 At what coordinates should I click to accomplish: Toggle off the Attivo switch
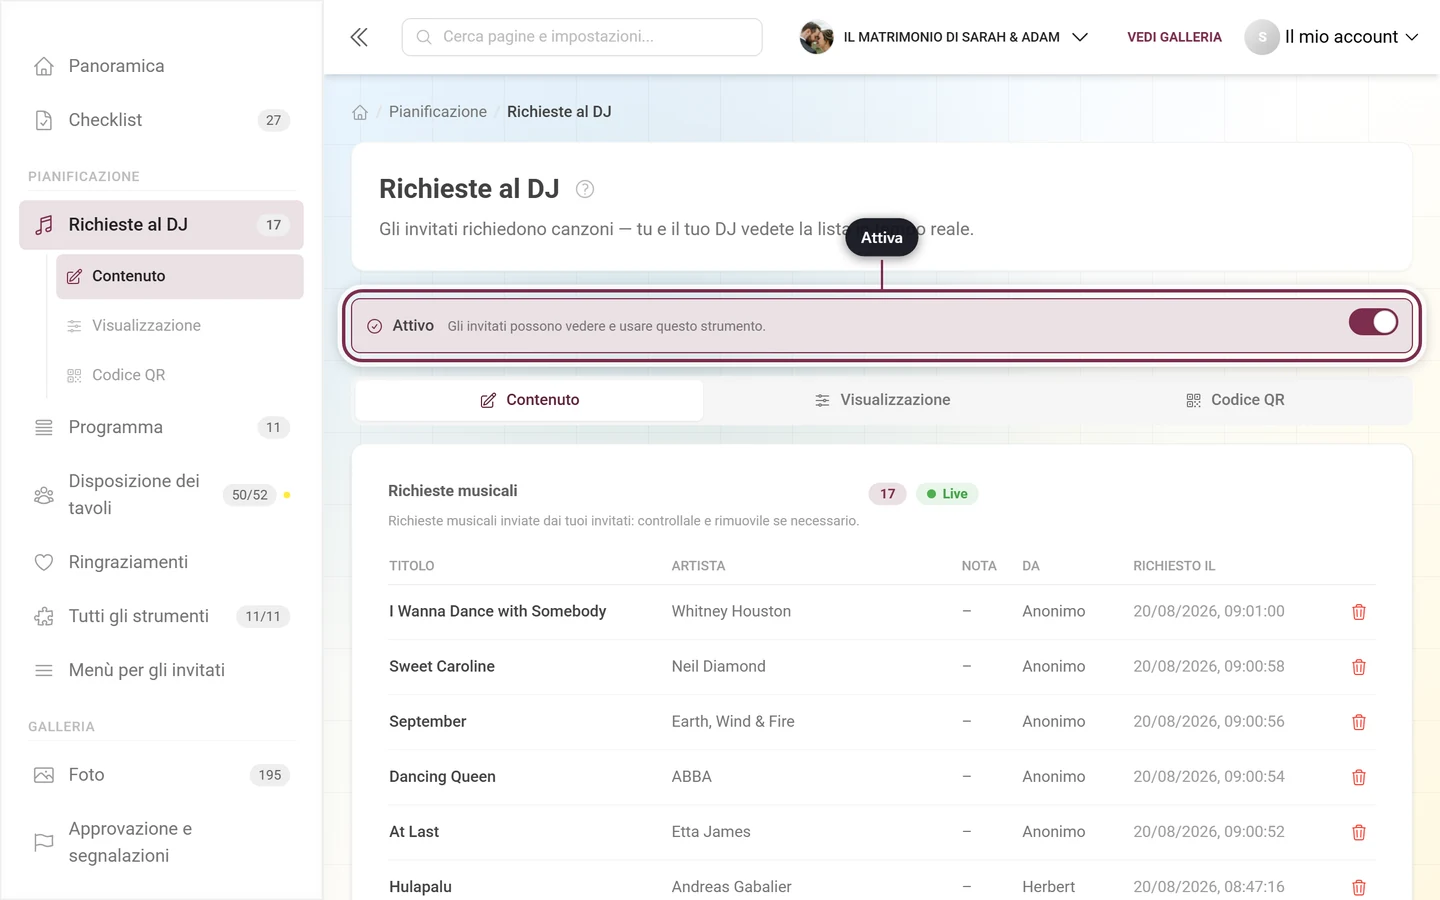[1373, 322]
